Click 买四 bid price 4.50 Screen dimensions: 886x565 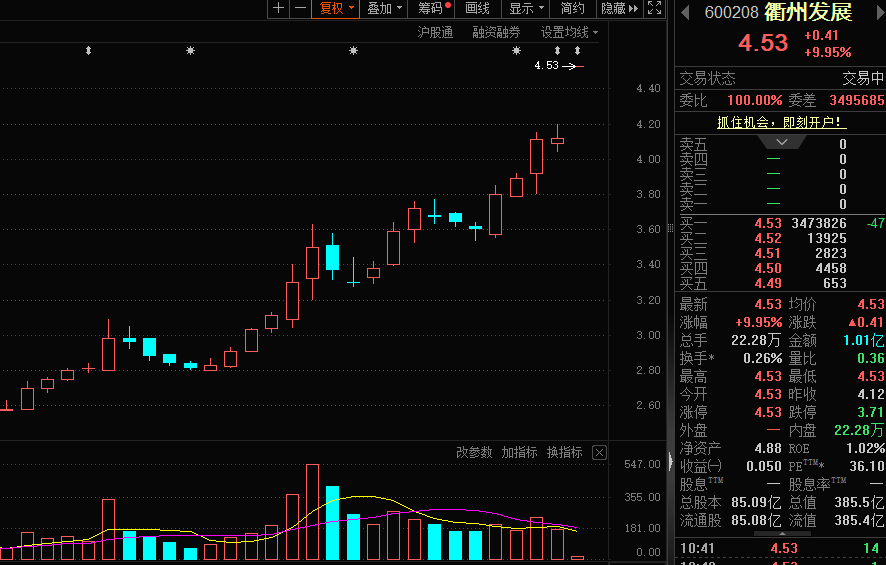coord(768,268)
